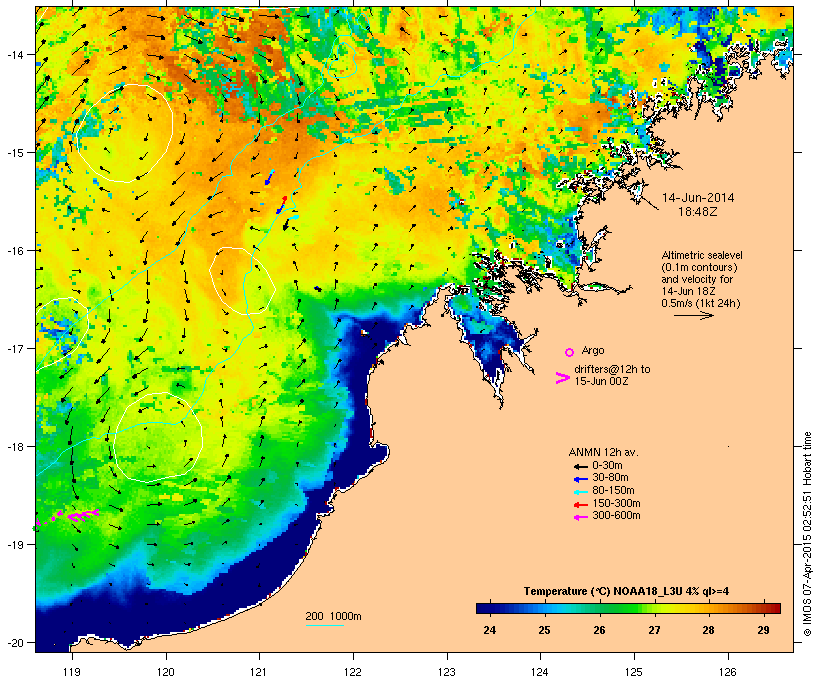The height and width of the screenshot is (680, 820).
Task: Click the magenta 300-600m current arrows on the map near -18.7
Action: click(x=68, y=516)
